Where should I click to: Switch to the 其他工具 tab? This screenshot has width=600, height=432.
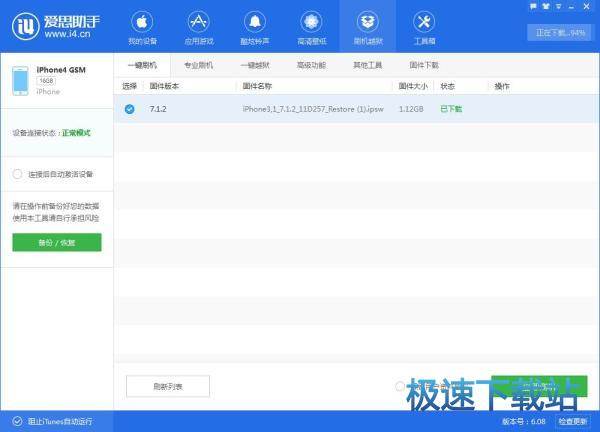point(367,65)
